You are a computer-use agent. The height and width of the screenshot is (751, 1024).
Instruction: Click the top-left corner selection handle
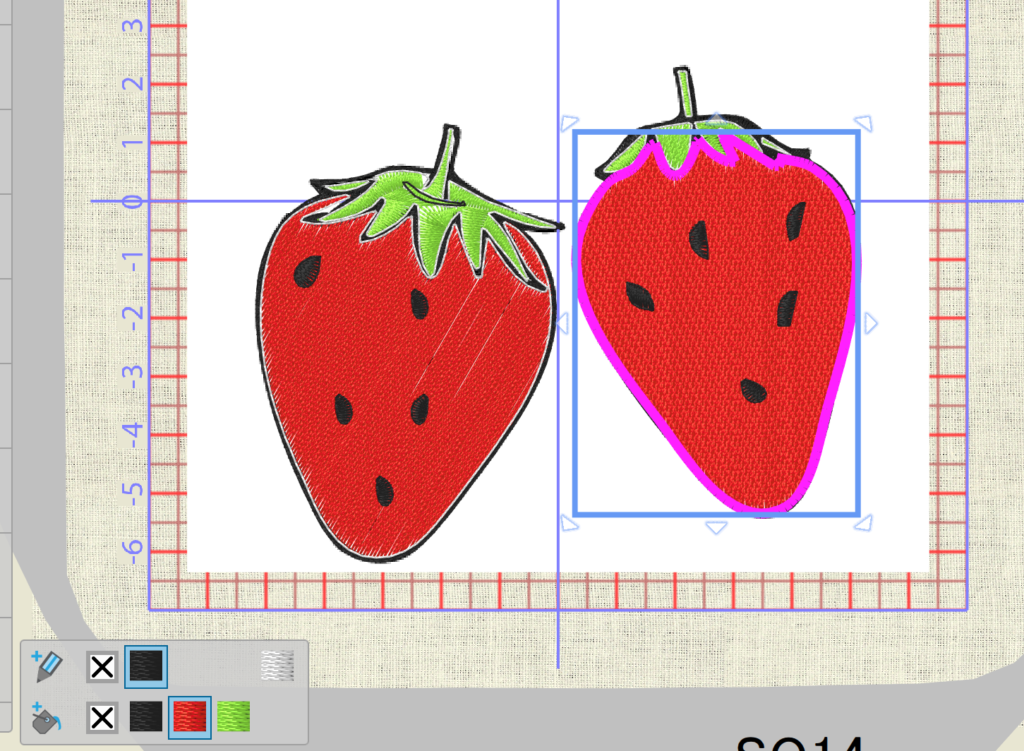click(x=568, y=122)
